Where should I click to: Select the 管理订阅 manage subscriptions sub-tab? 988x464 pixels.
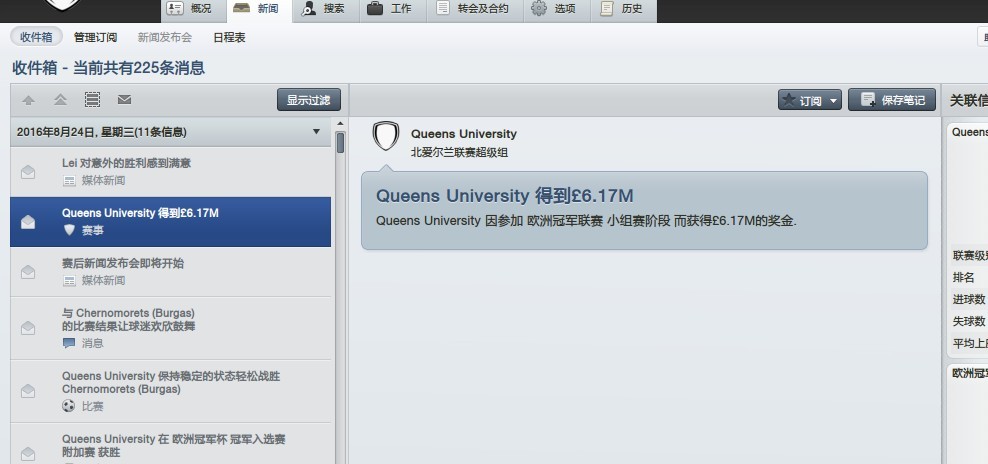(95, 37)
